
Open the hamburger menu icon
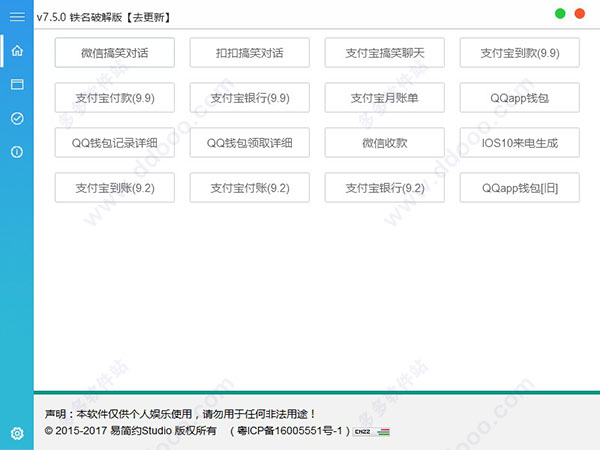click(x=17, y=16)
